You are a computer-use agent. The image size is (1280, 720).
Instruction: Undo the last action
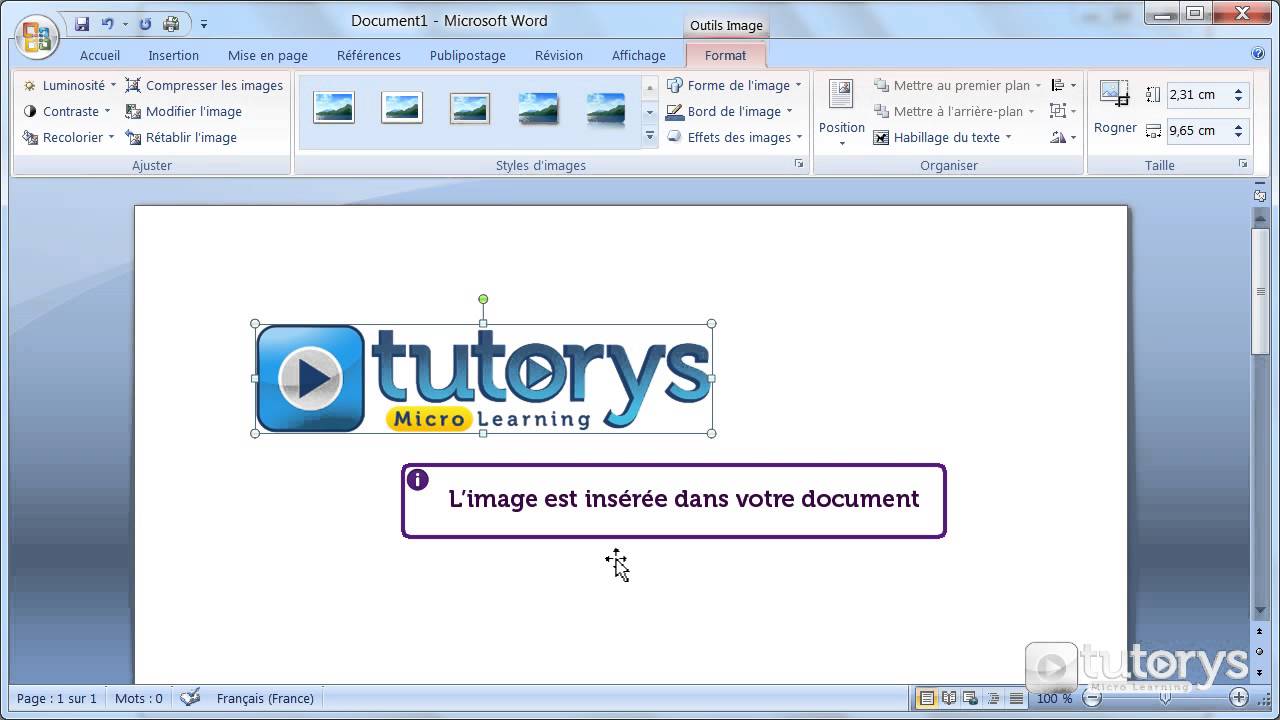pyautogui.click(x=107, y=23)
